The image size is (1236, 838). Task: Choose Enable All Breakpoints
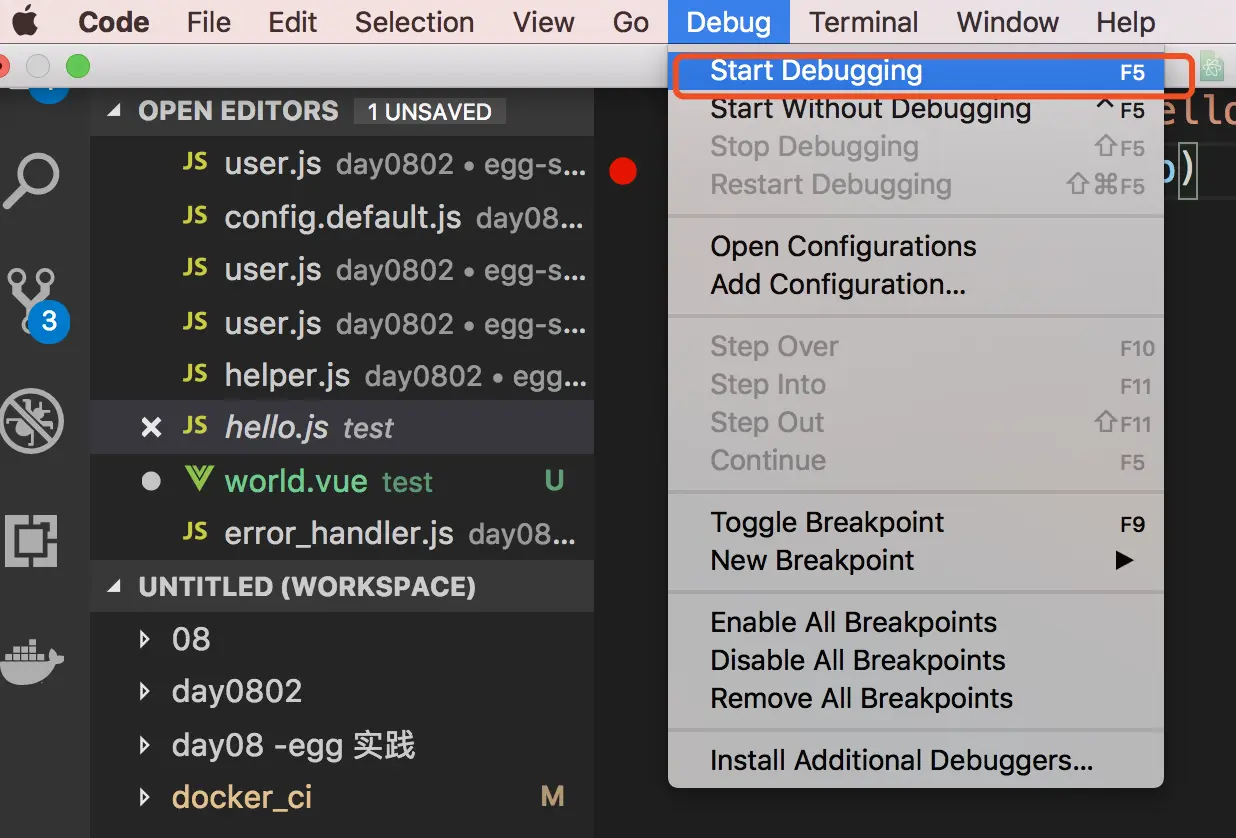[916, 622]
